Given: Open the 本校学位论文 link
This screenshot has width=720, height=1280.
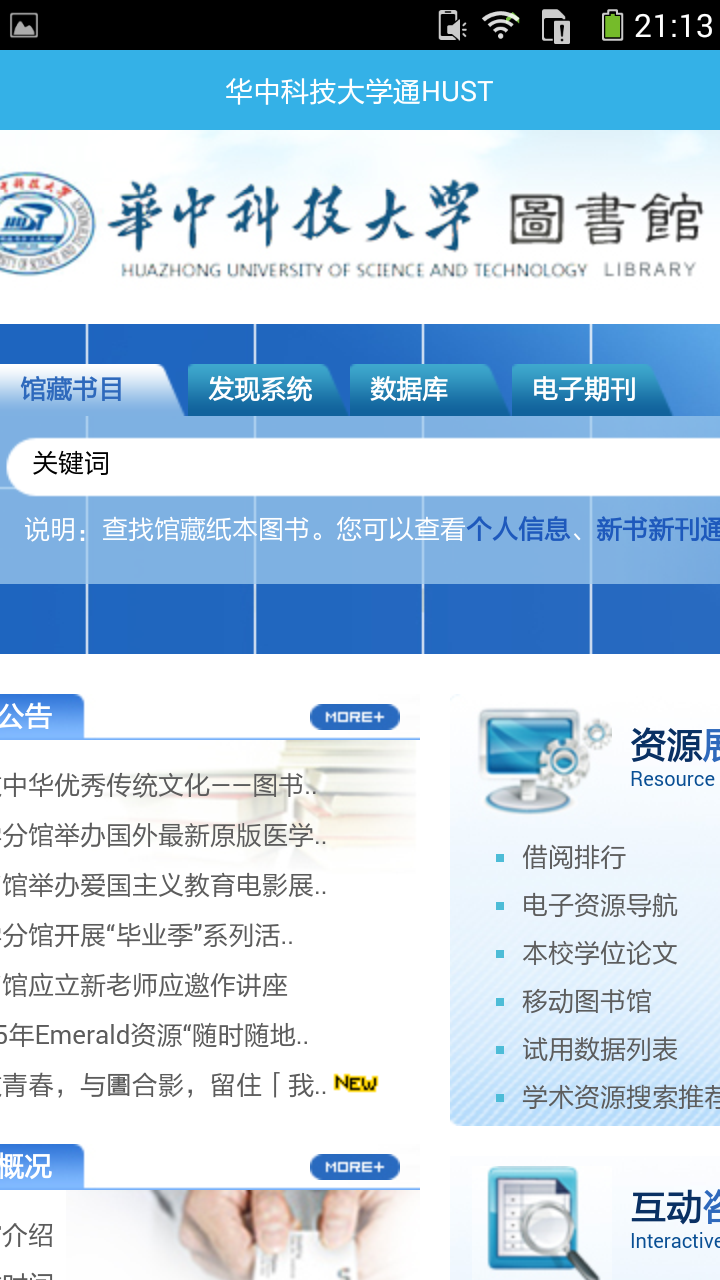Looking at the screenshot, I should 600,953.
